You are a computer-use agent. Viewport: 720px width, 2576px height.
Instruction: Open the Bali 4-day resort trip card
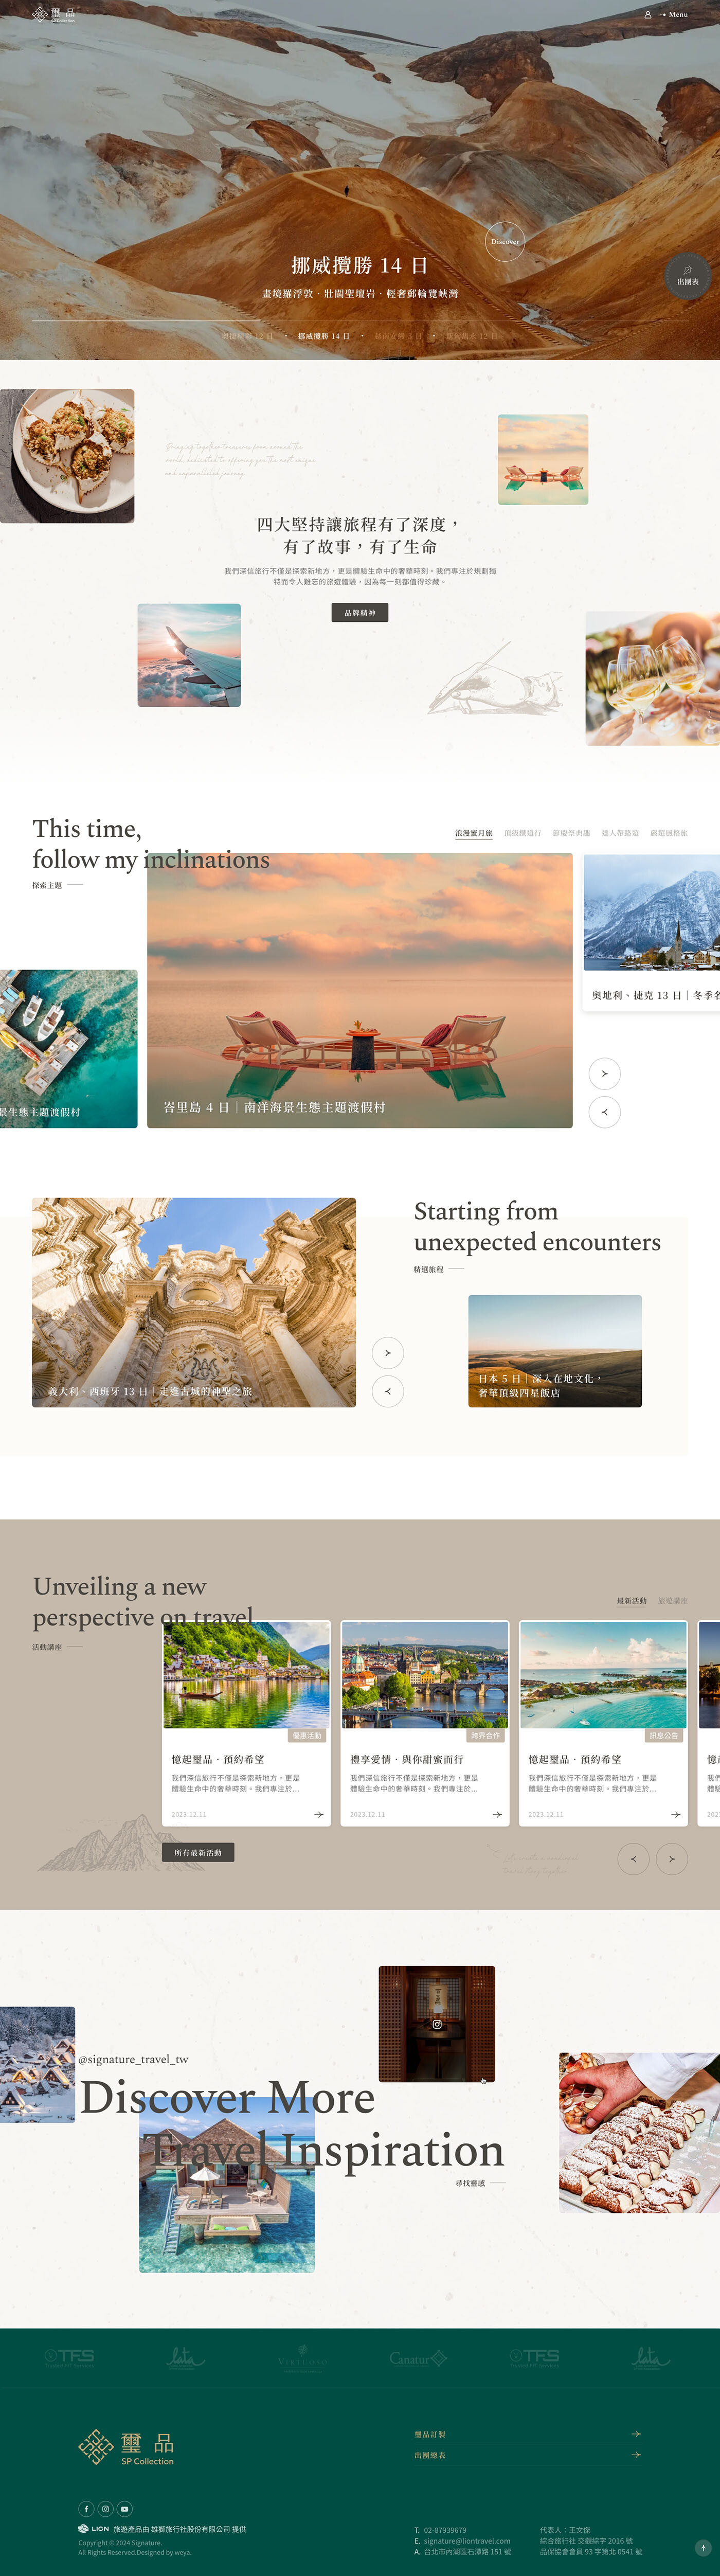pos(360,990)
